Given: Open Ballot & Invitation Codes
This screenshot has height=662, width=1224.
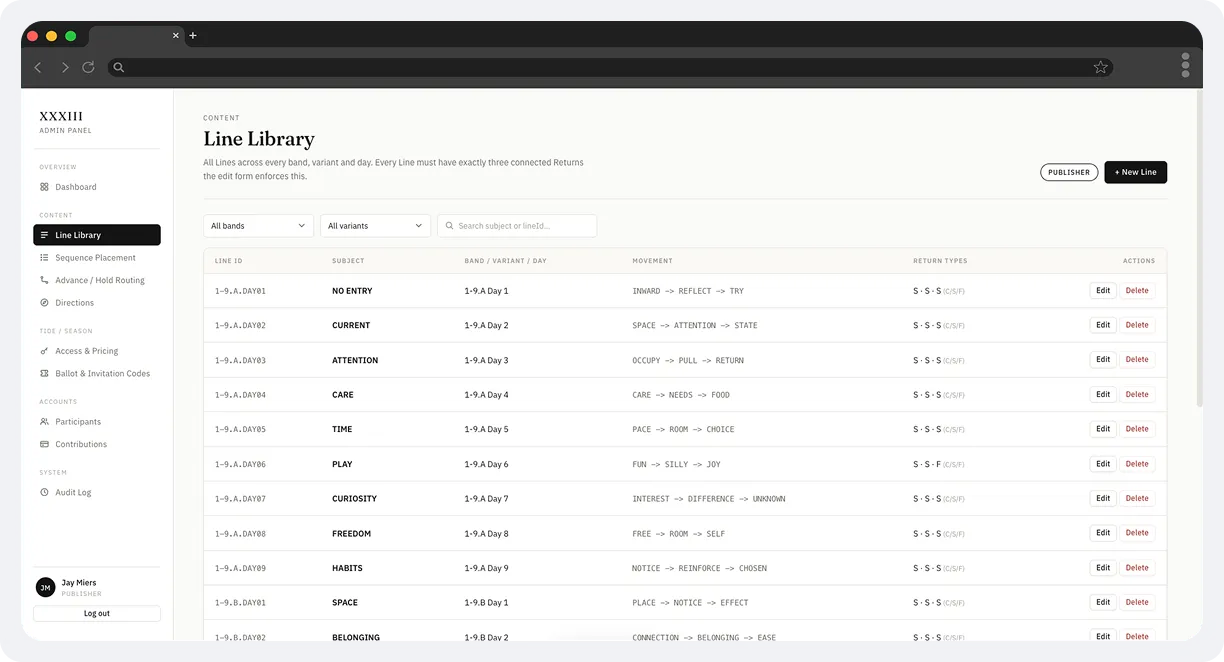Looking at the screenshot, I should (x=97, y=374).
